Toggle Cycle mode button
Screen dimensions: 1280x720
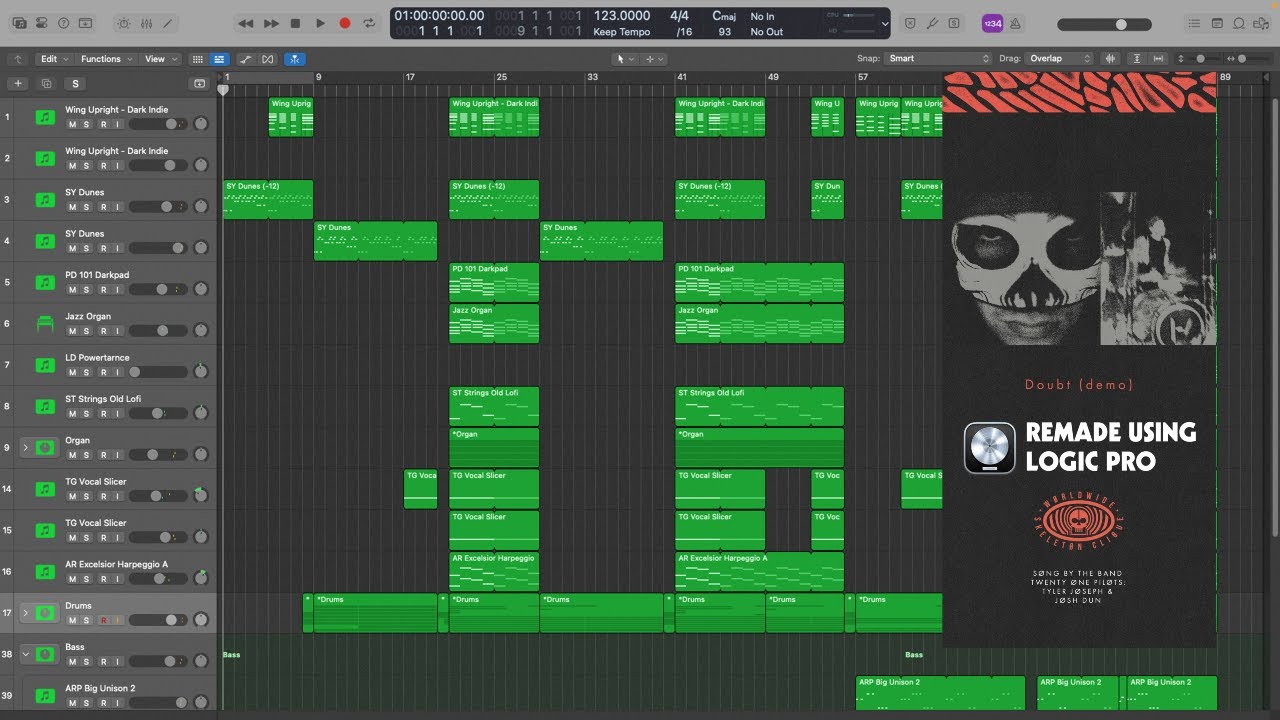(x=370, y=23)
